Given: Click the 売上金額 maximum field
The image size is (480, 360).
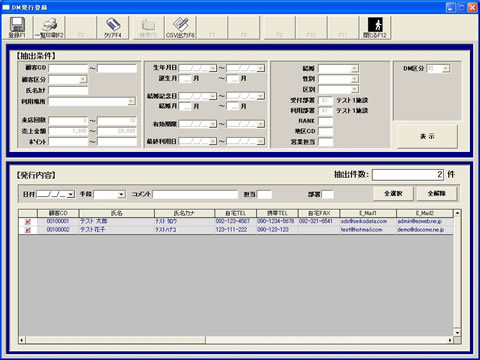Looking at the screenshot, I should (117, 131).
